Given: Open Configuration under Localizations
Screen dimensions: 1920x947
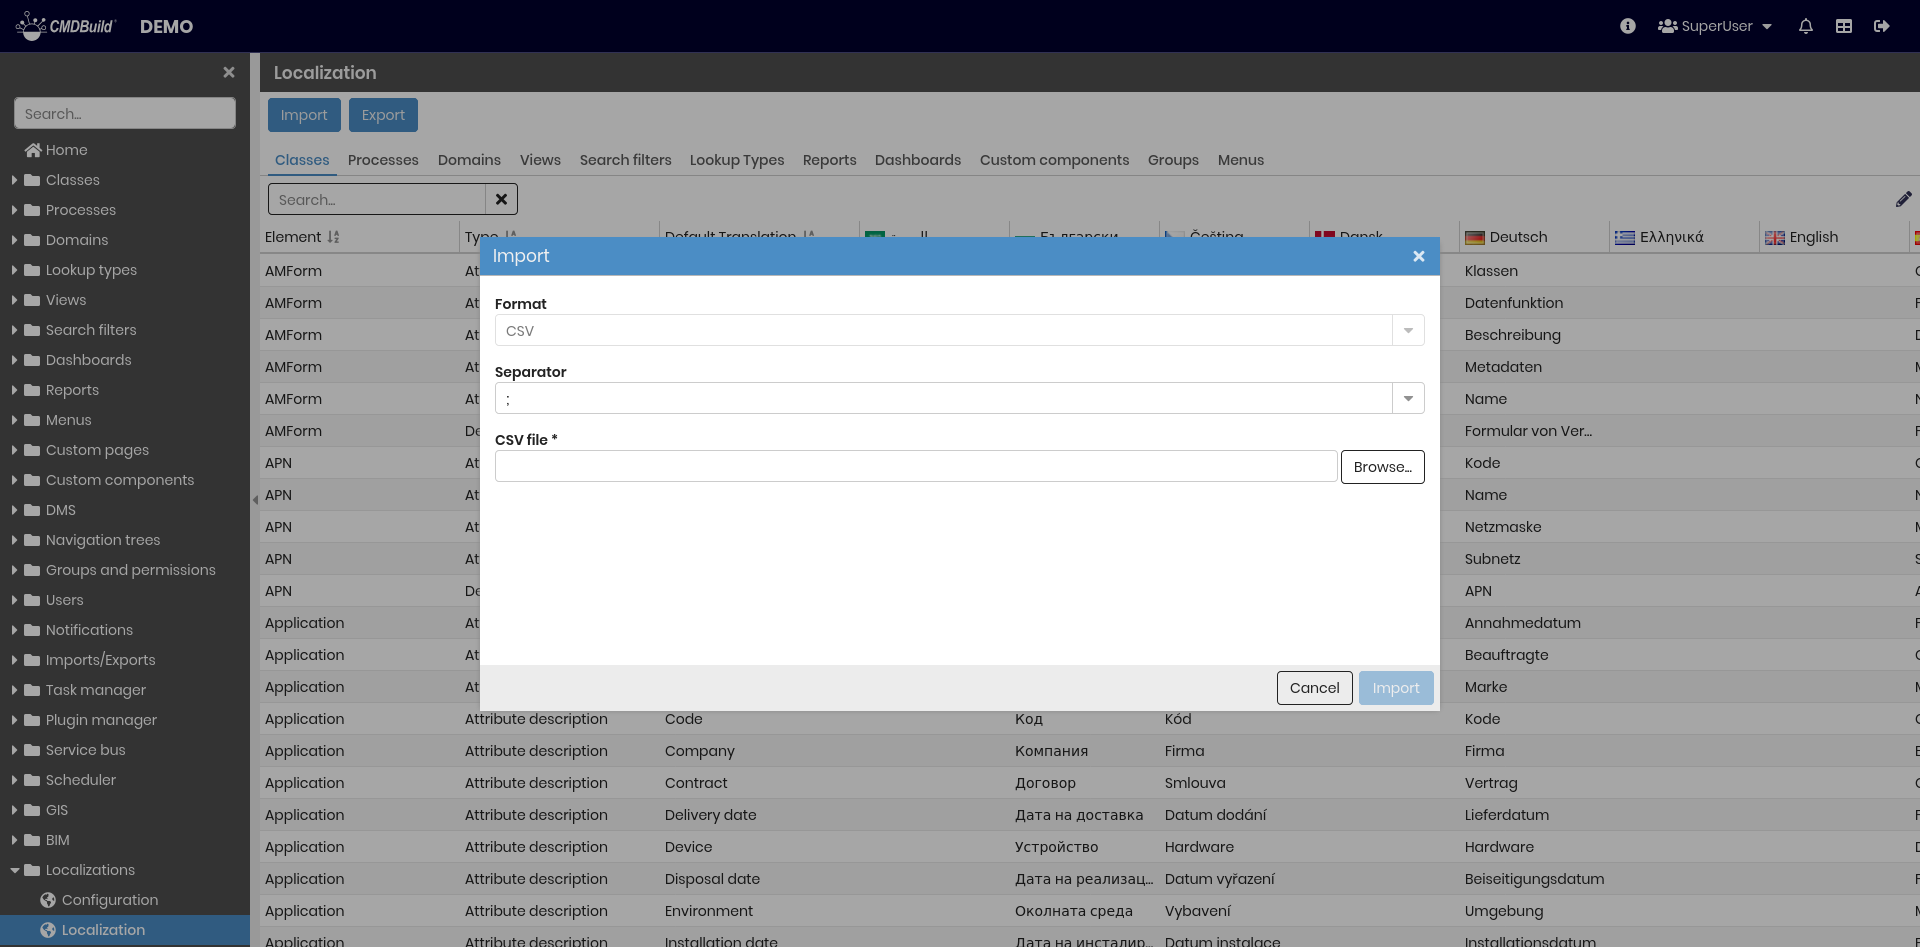Looking at the screenshot, I should point(109,900).
